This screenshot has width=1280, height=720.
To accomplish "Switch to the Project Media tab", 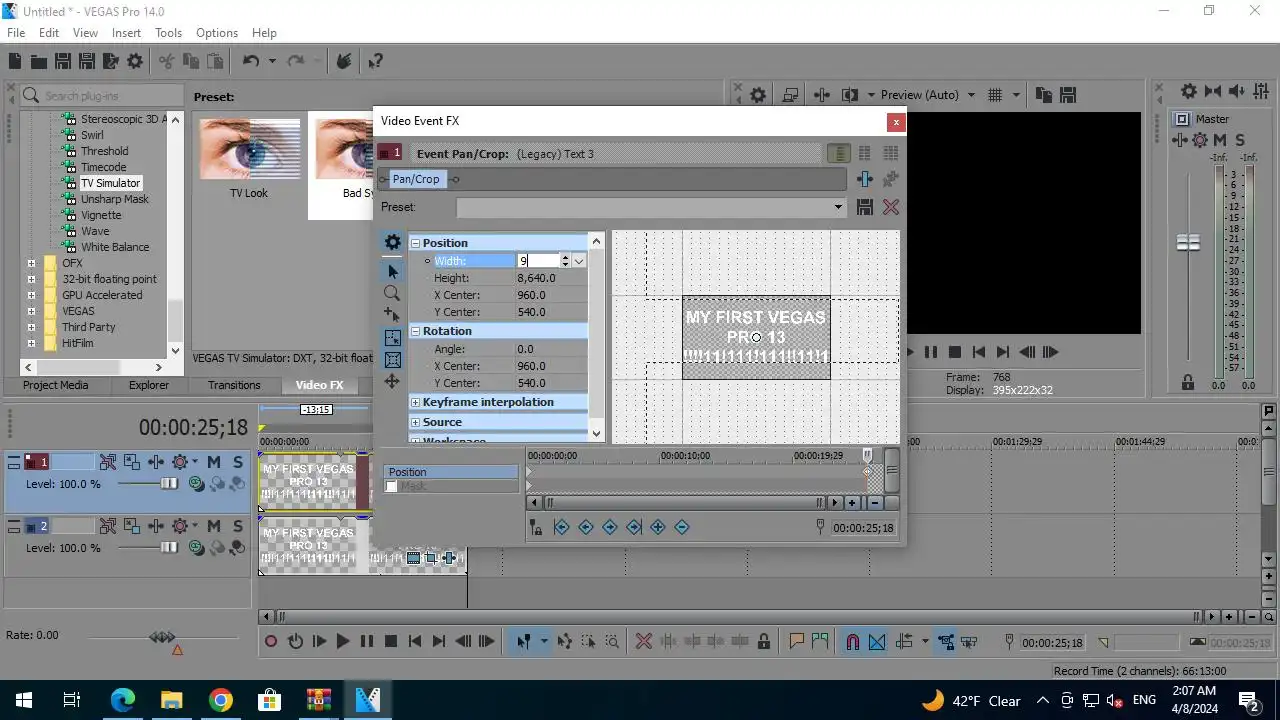I will point(56,385).
